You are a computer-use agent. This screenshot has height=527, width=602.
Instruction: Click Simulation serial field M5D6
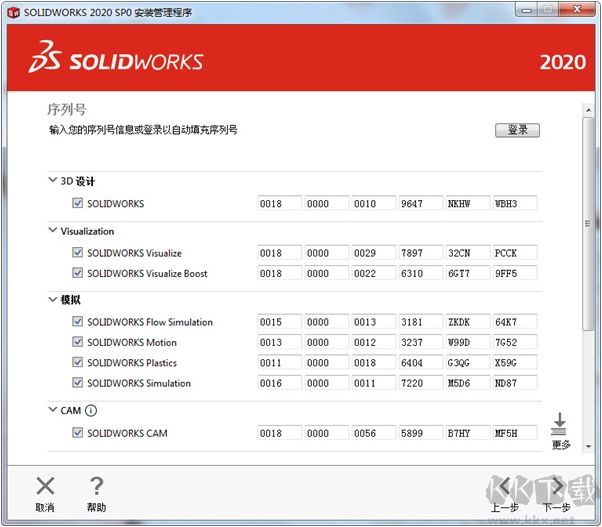point(468,383)
